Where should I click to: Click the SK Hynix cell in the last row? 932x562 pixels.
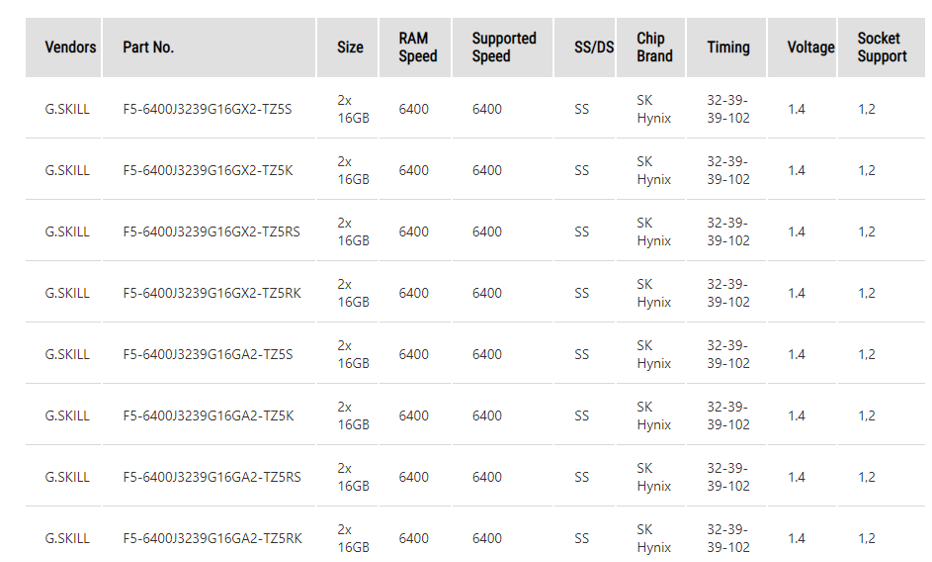click(654, 538)
